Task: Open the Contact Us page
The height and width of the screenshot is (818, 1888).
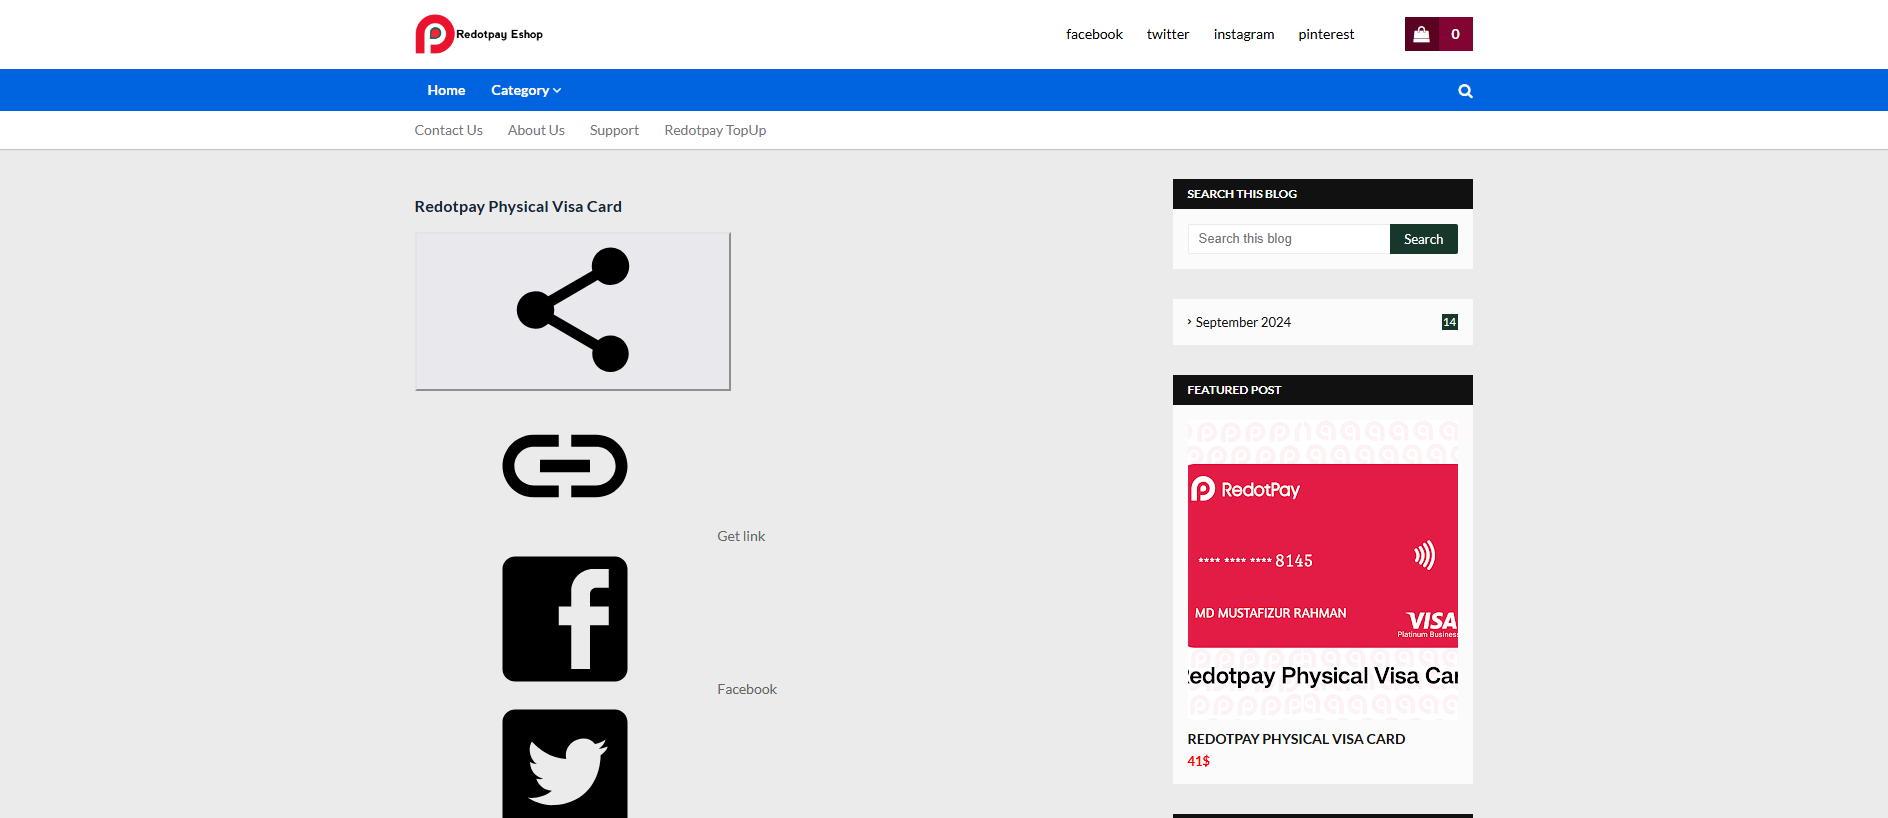Action: [448, 130]
